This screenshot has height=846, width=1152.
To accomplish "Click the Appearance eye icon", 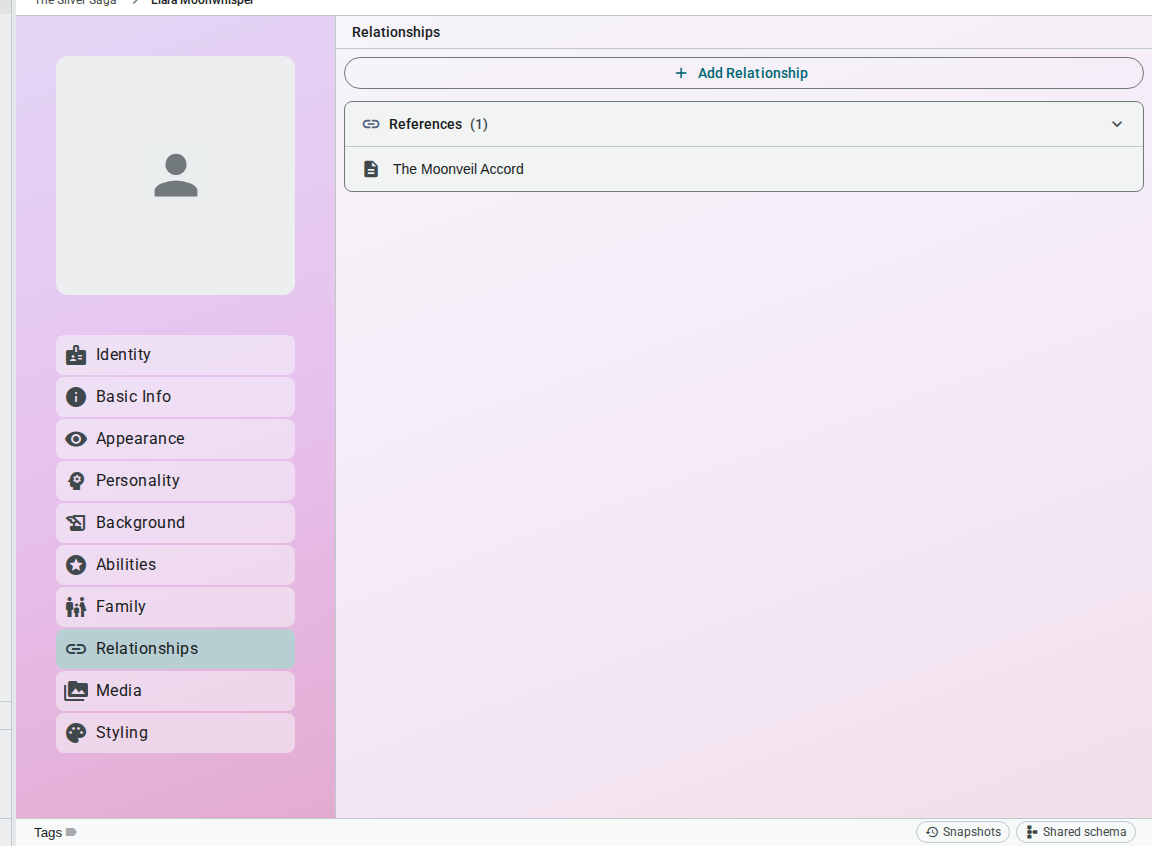I will [76, 439].
